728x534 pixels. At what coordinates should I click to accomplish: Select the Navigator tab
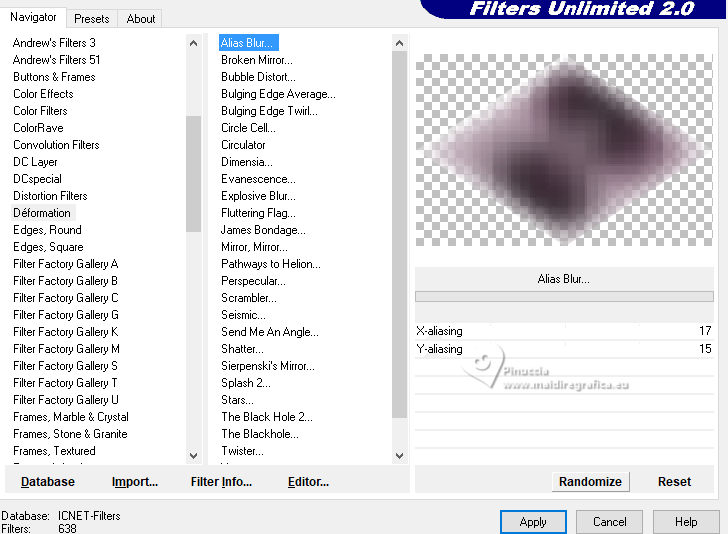click(x=33, y=17)
